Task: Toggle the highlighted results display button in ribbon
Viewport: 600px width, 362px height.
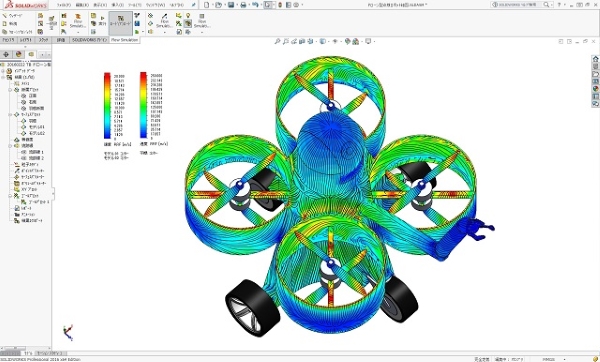Action: [188, 24]
